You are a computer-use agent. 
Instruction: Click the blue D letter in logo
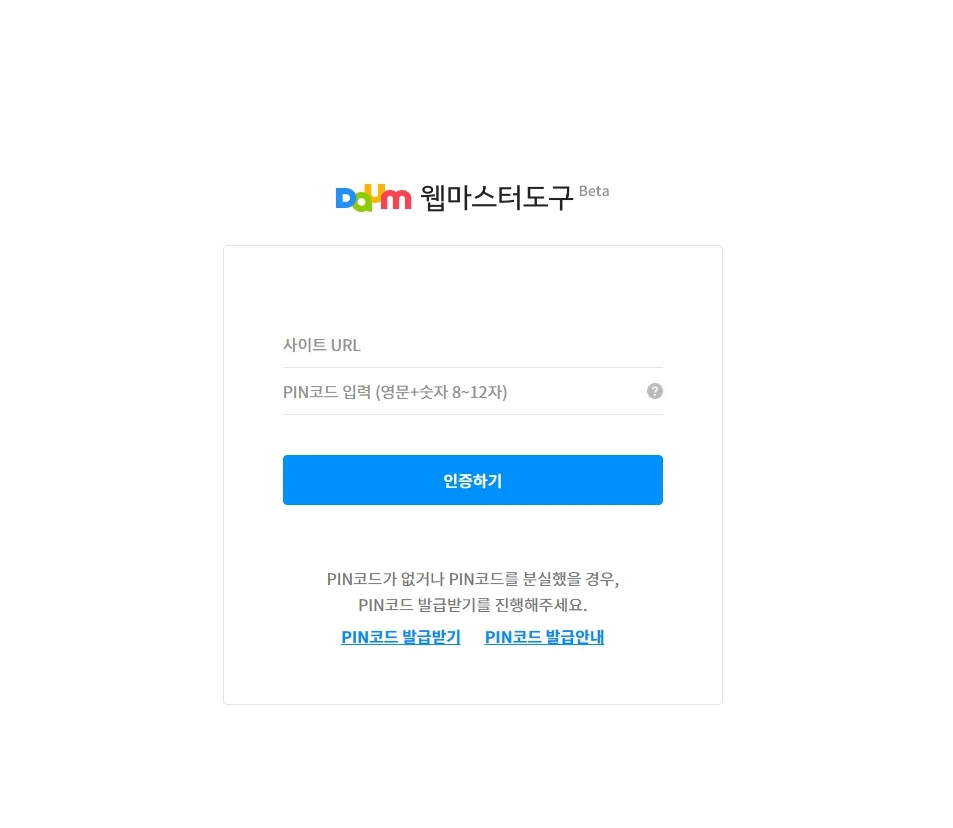[x=345, y=199]
